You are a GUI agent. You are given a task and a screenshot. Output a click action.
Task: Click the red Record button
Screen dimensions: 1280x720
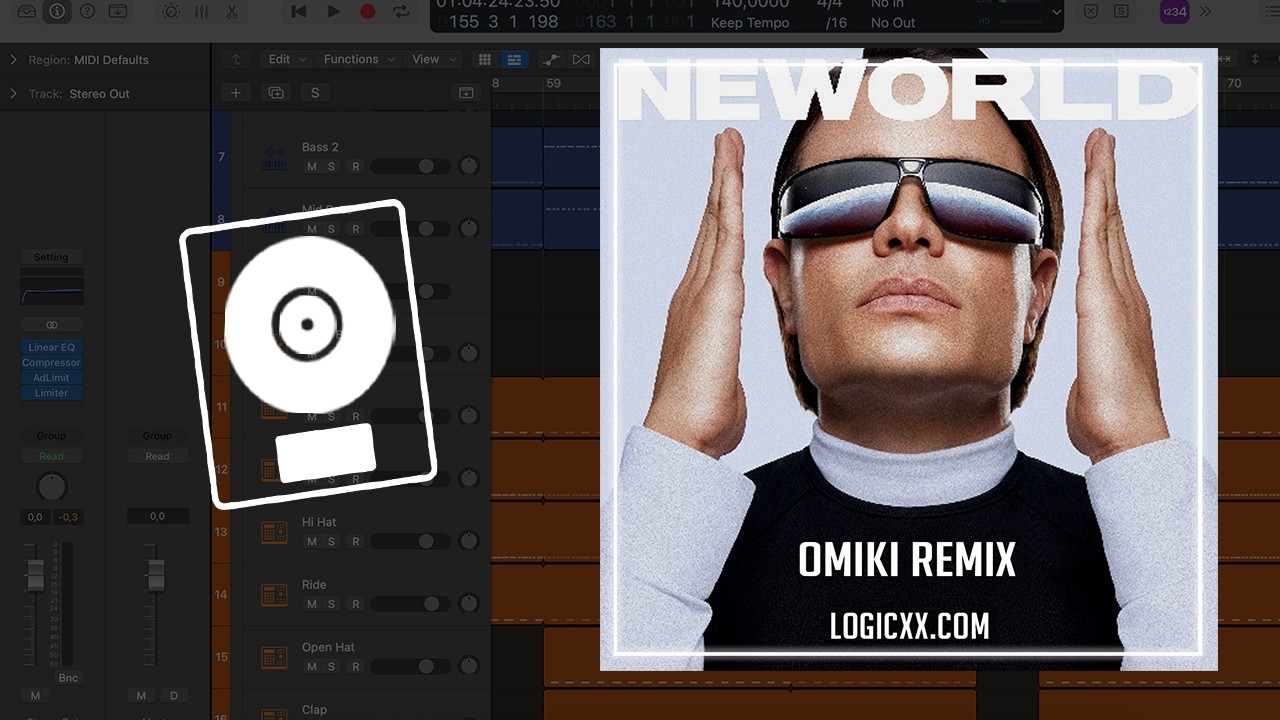click(x=367, y=11)
